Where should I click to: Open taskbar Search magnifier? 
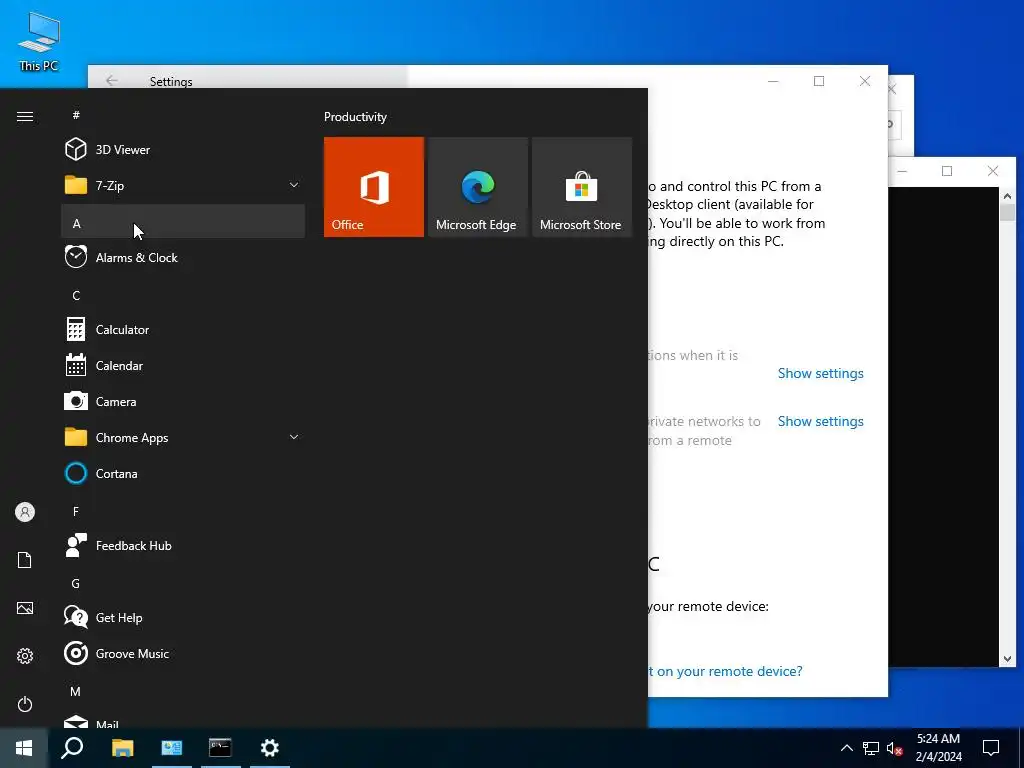point(72,748)
